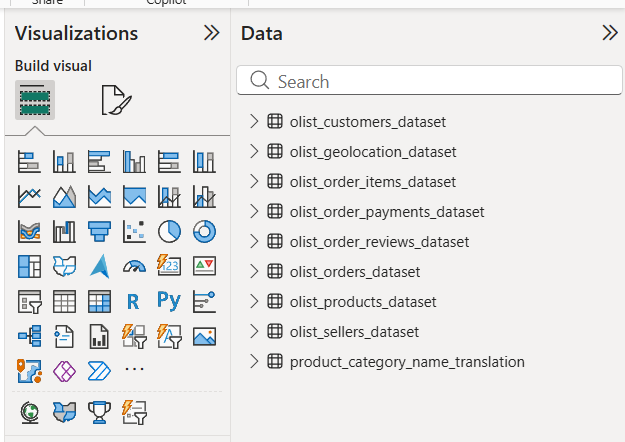Select the Gauge visual

click(x=134, y=266)
